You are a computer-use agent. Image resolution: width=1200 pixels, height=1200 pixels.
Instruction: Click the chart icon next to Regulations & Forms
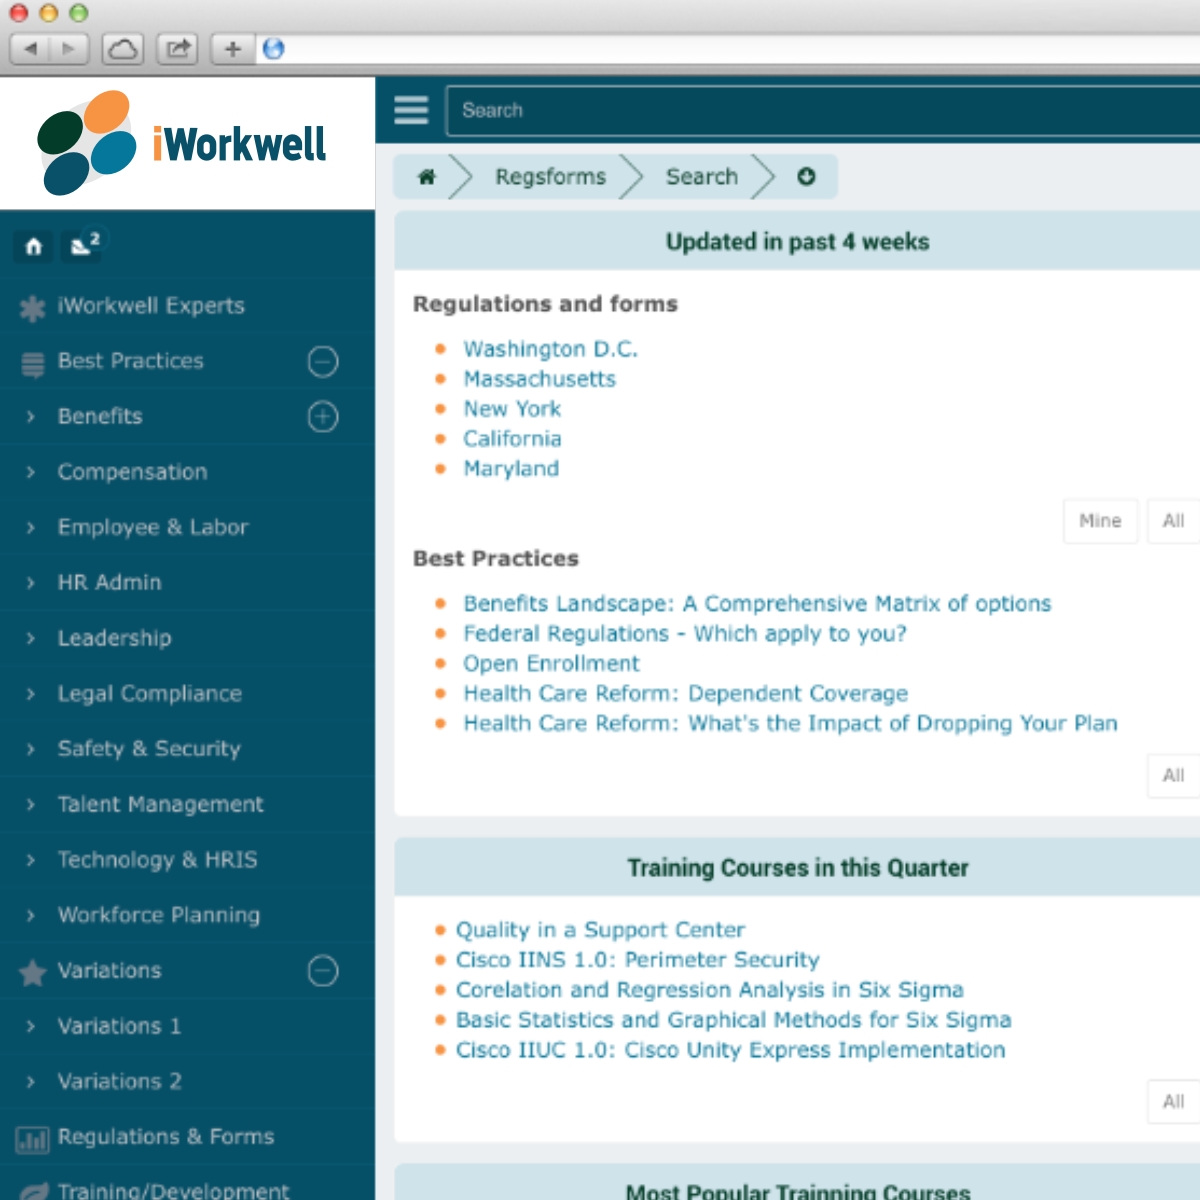click(33, 1137)
